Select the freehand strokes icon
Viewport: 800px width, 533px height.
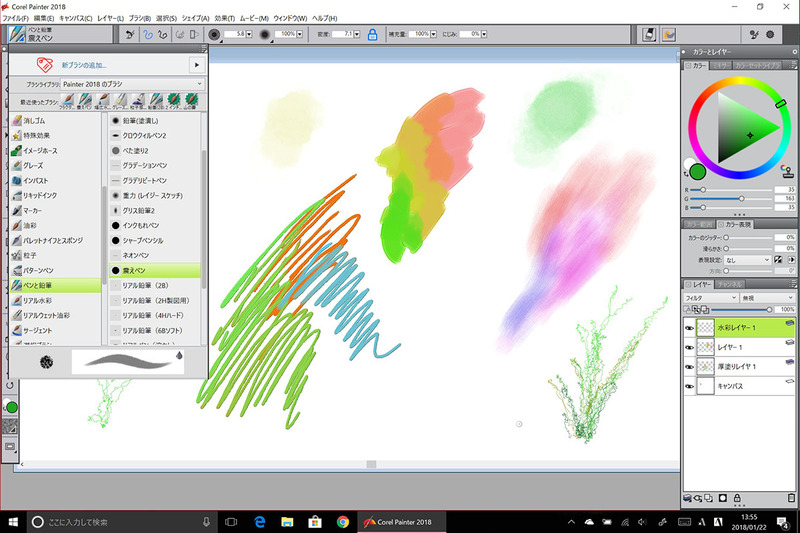tap(147, 34)
